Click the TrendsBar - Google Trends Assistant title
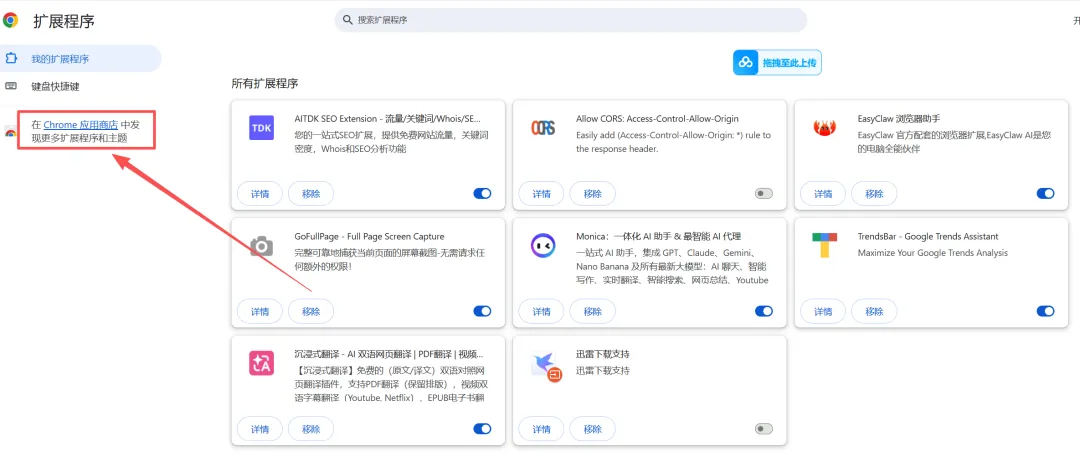Viewport: 1080px width, 468px height. coord(928,236)
